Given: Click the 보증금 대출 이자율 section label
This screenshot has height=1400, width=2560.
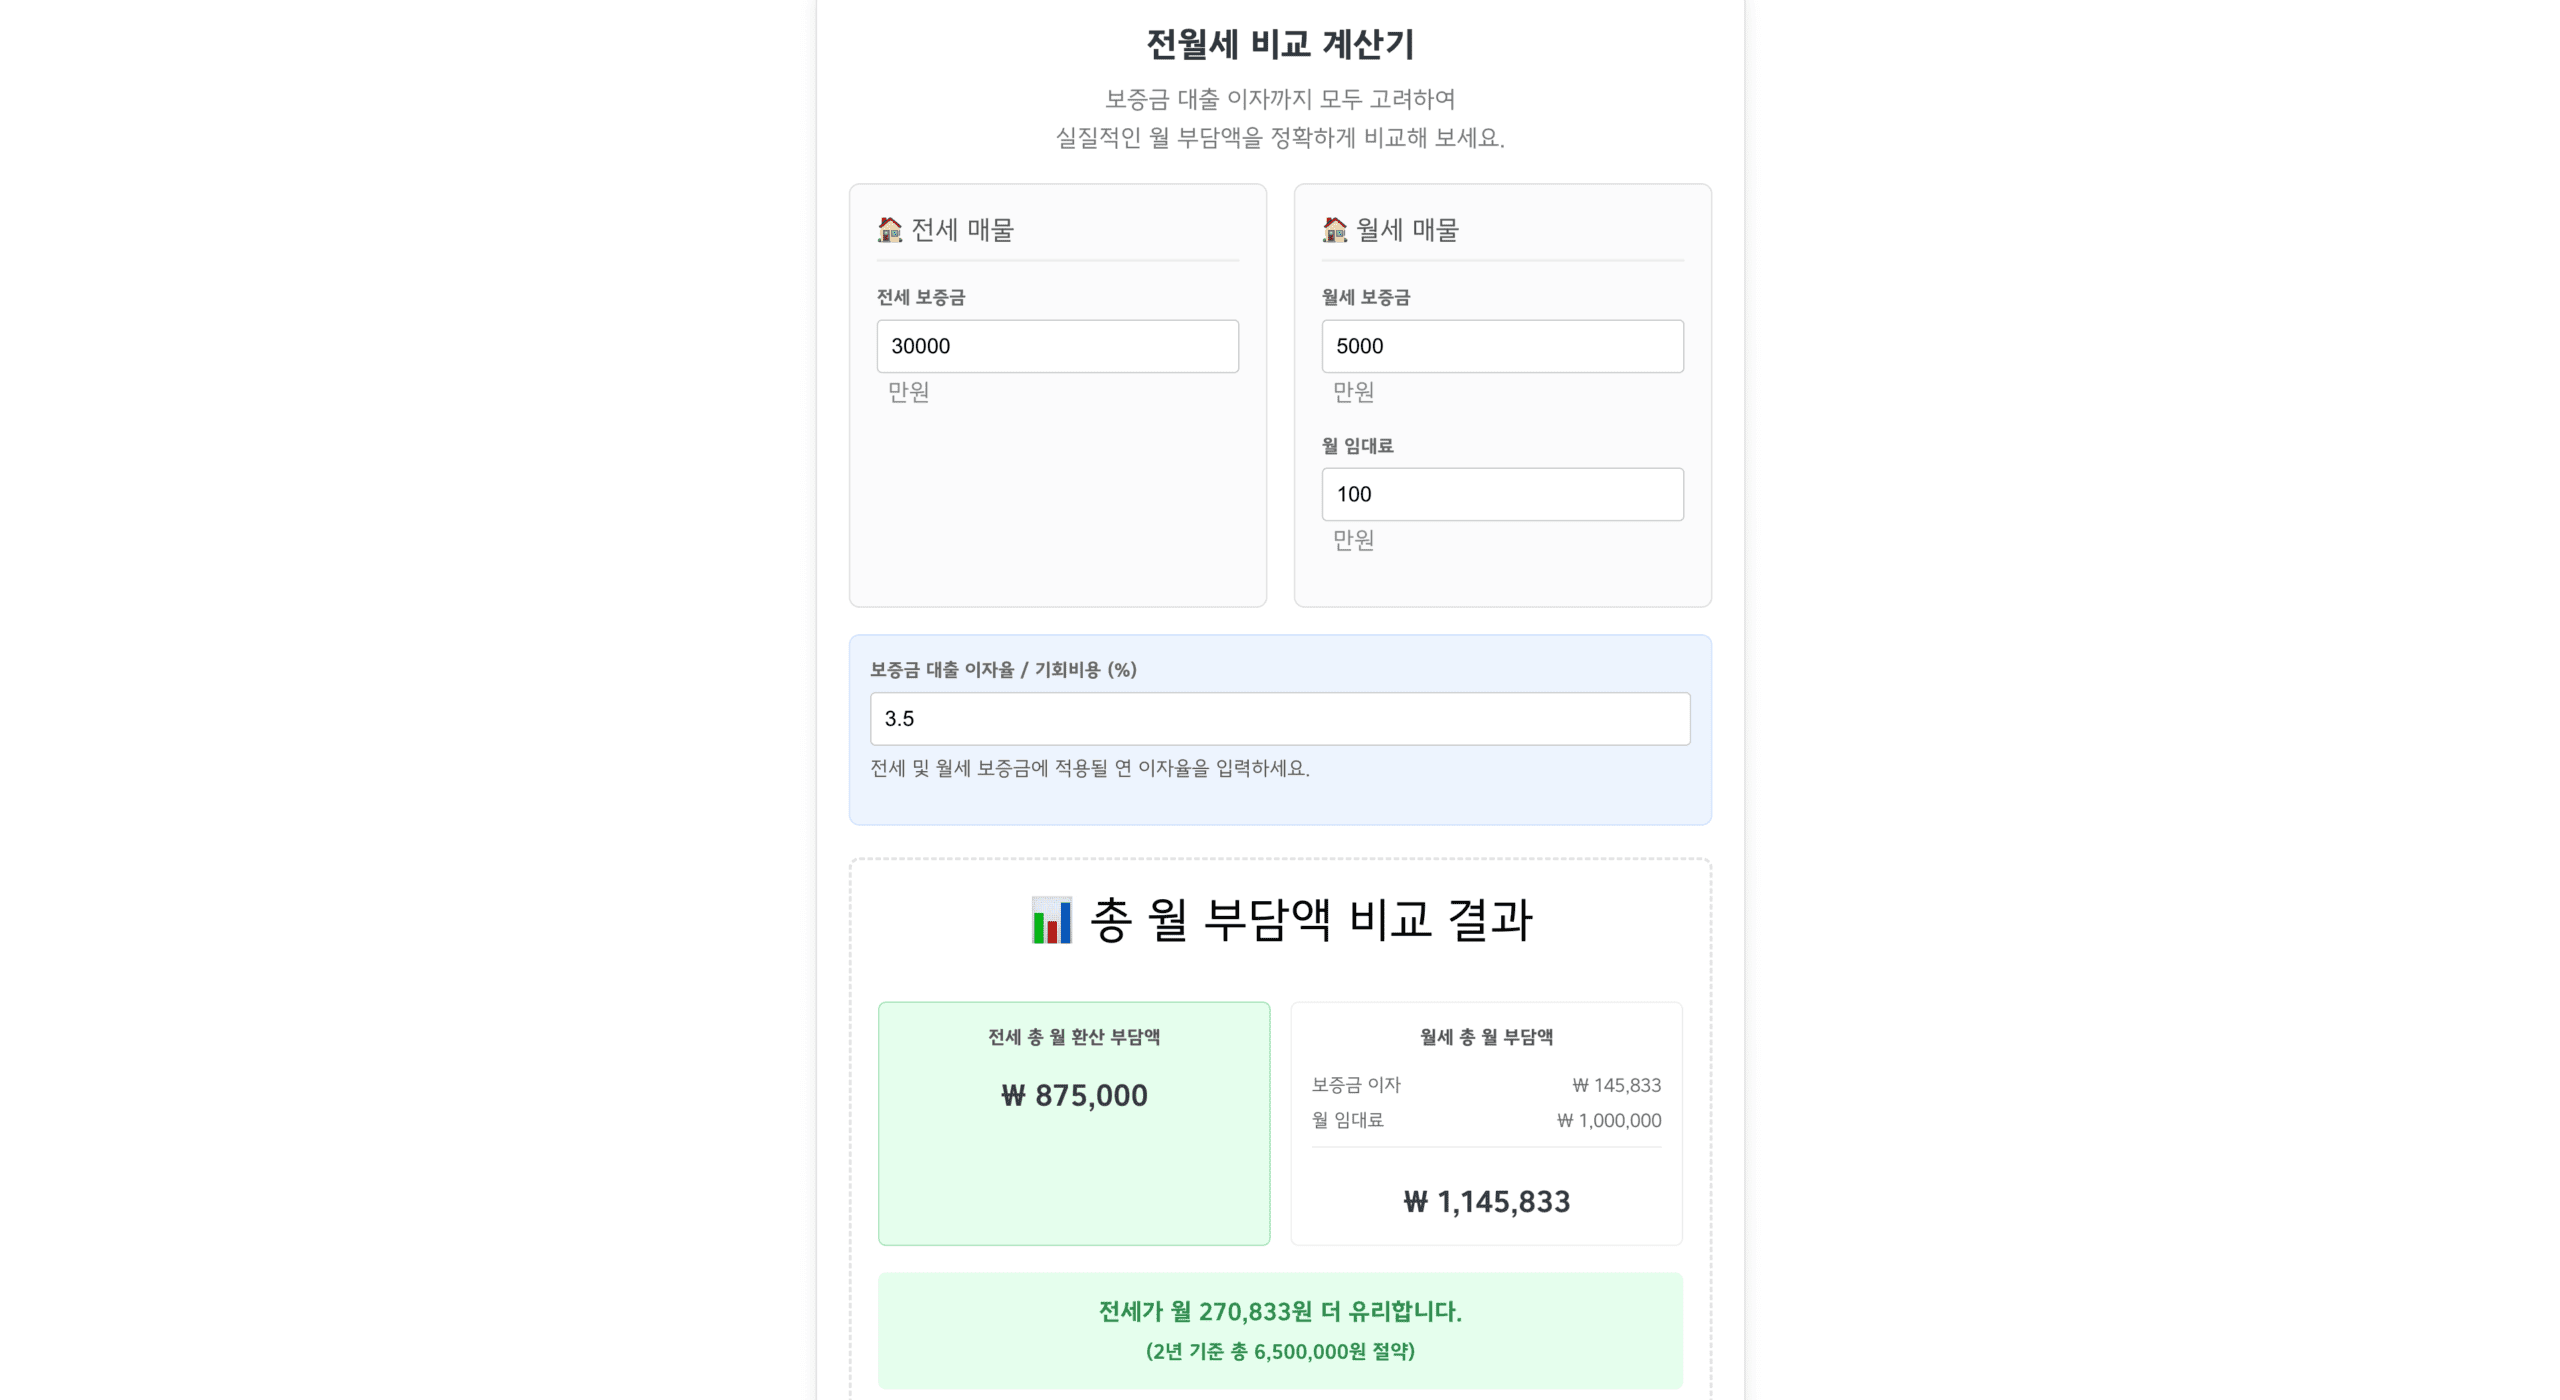Looking at the screenshot, I should (x=1003, y=671).
